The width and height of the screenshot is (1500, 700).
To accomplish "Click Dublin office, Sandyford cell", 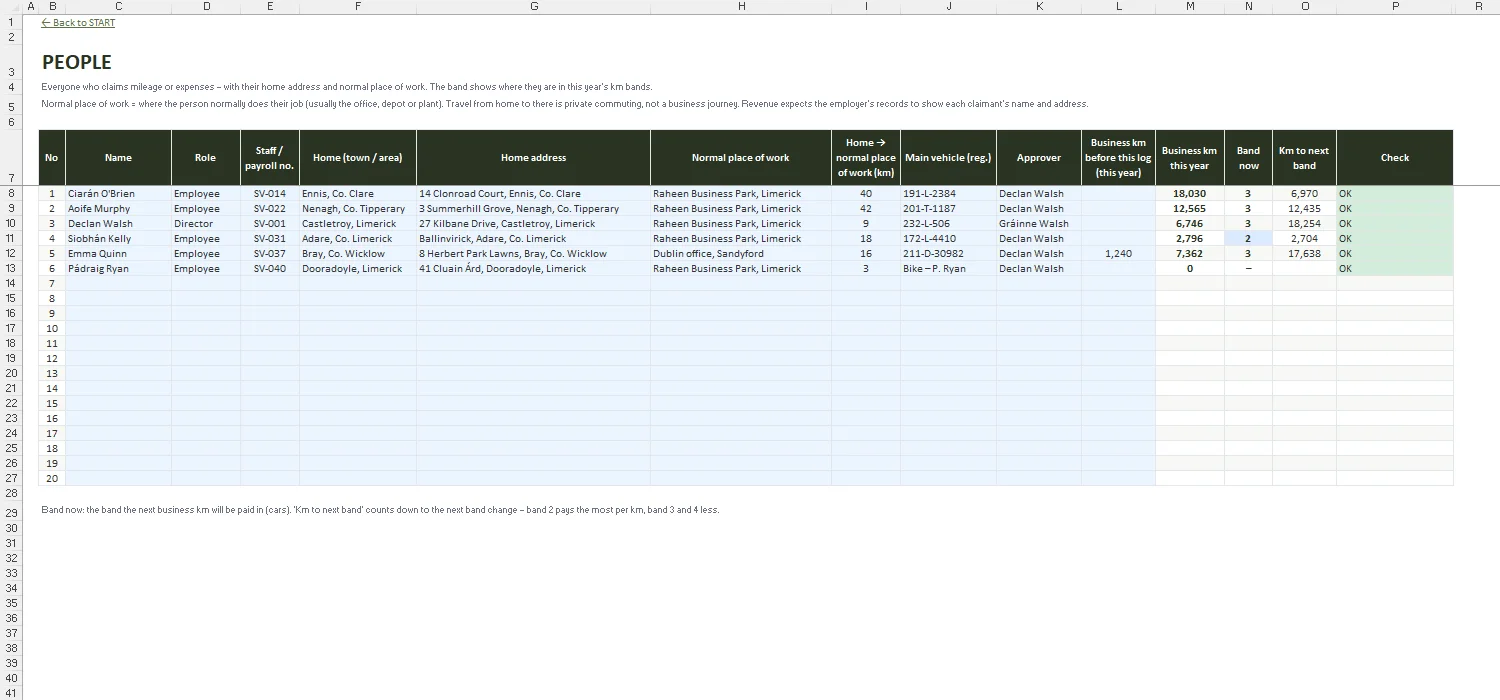I will coord(740,253).
